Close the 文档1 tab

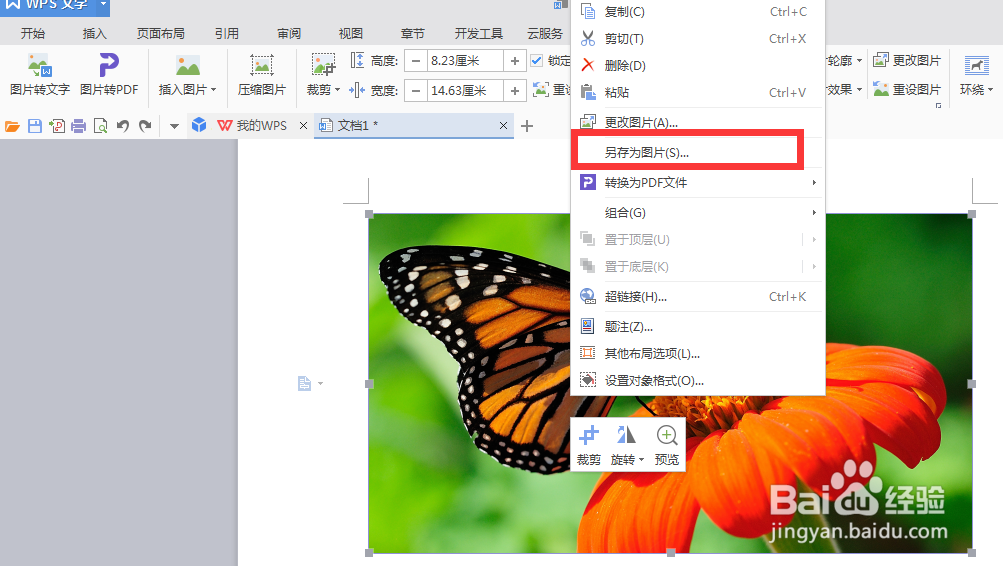coord(503,126)
